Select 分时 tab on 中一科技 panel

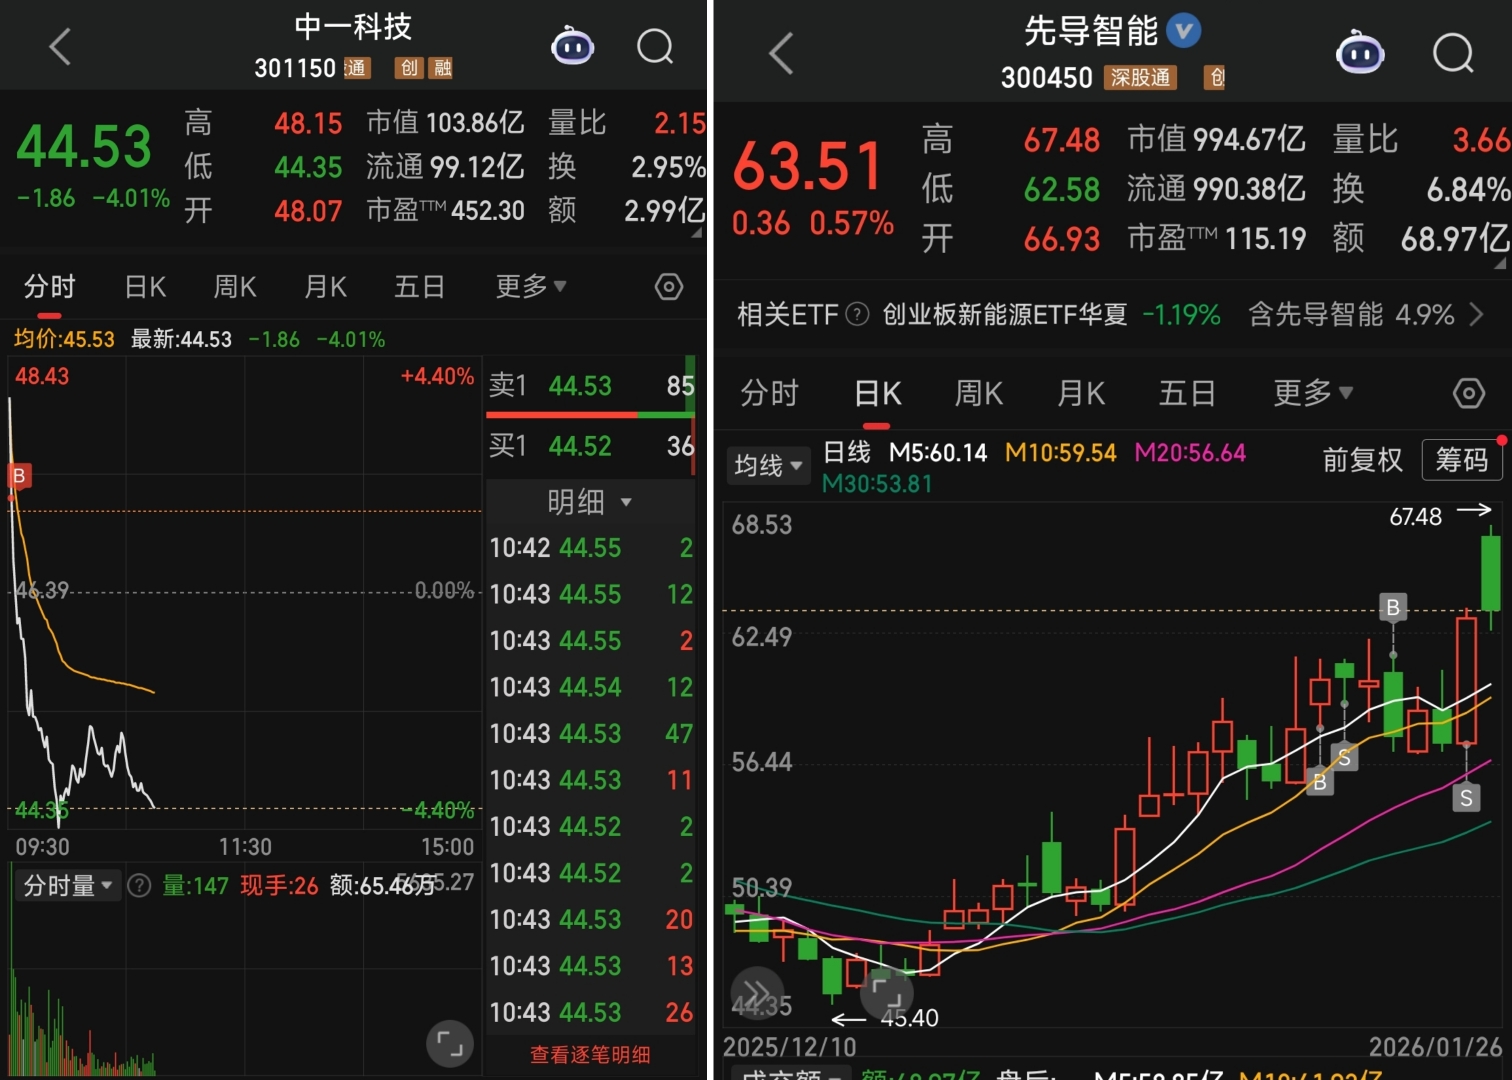pos(49,287)
